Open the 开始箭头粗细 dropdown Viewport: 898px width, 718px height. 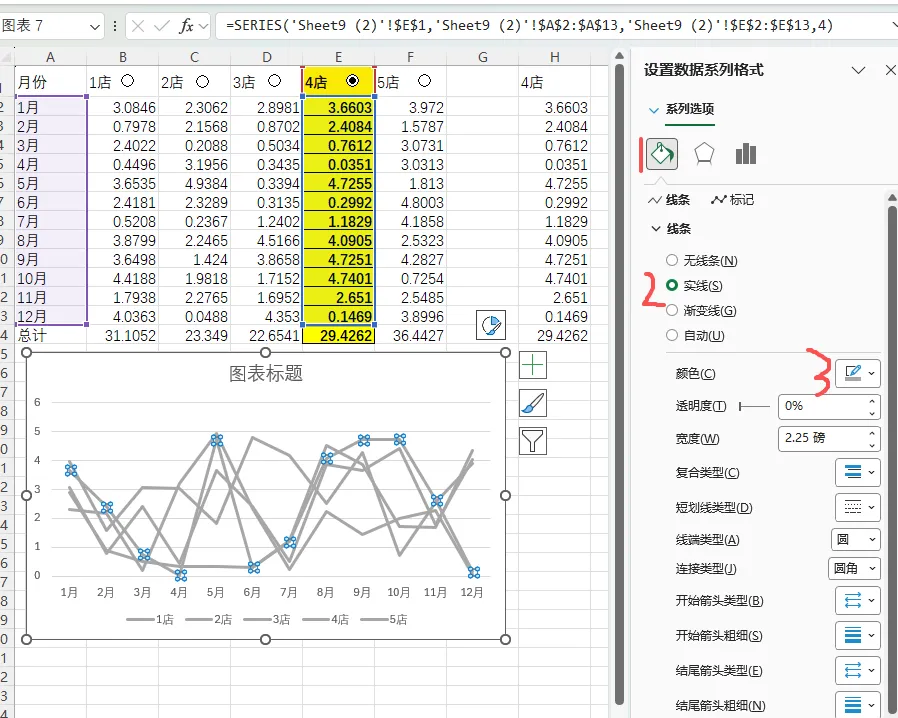click(857, 636)
